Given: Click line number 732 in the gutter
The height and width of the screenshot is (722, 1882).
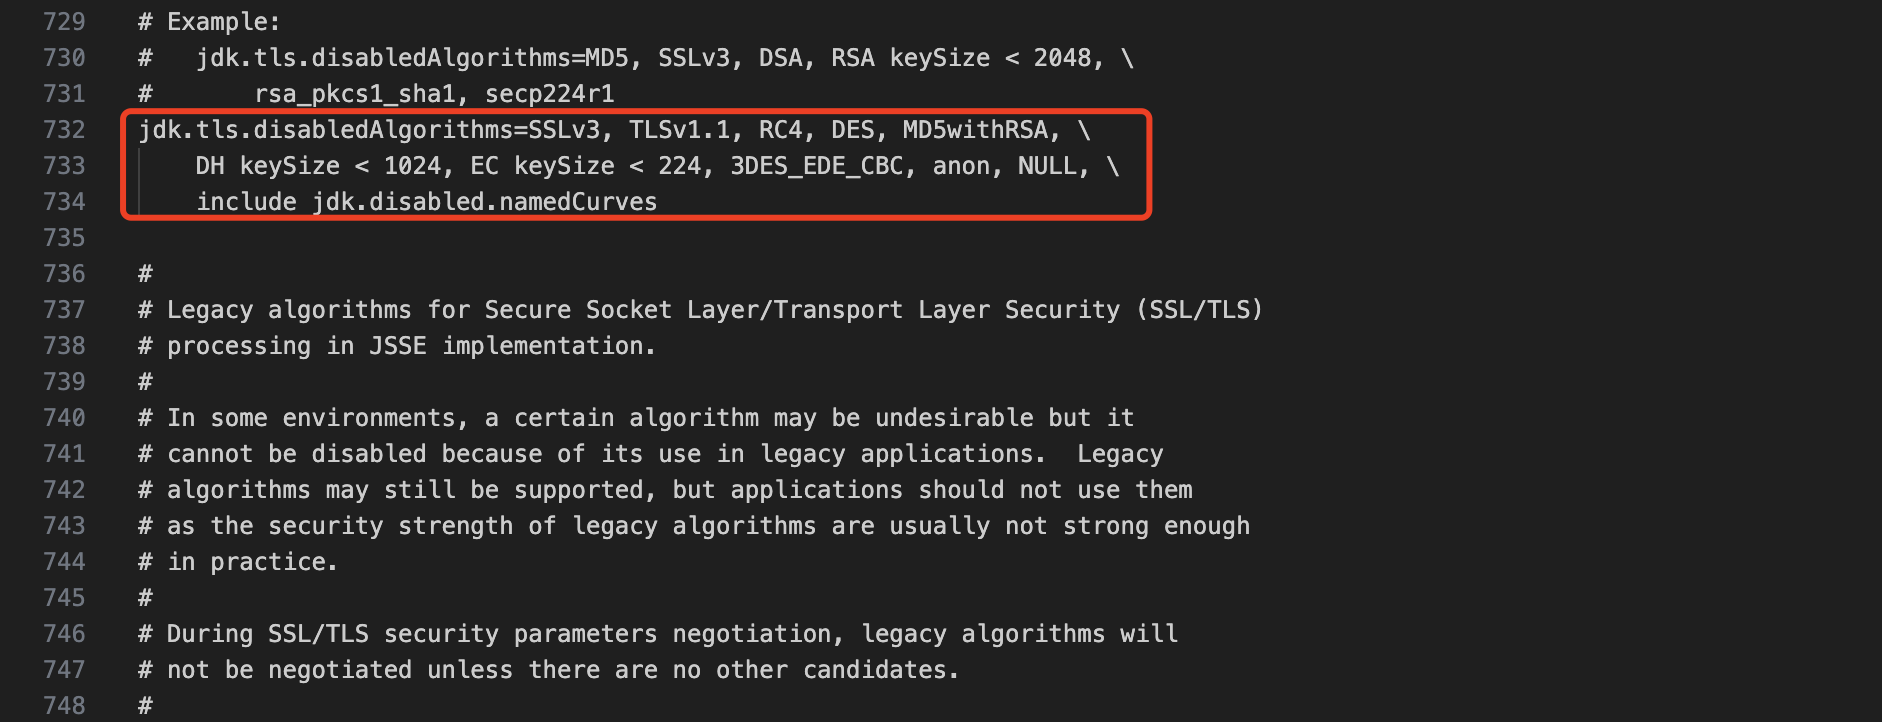Looking at the screenshot, I should [x=64, y=130].
